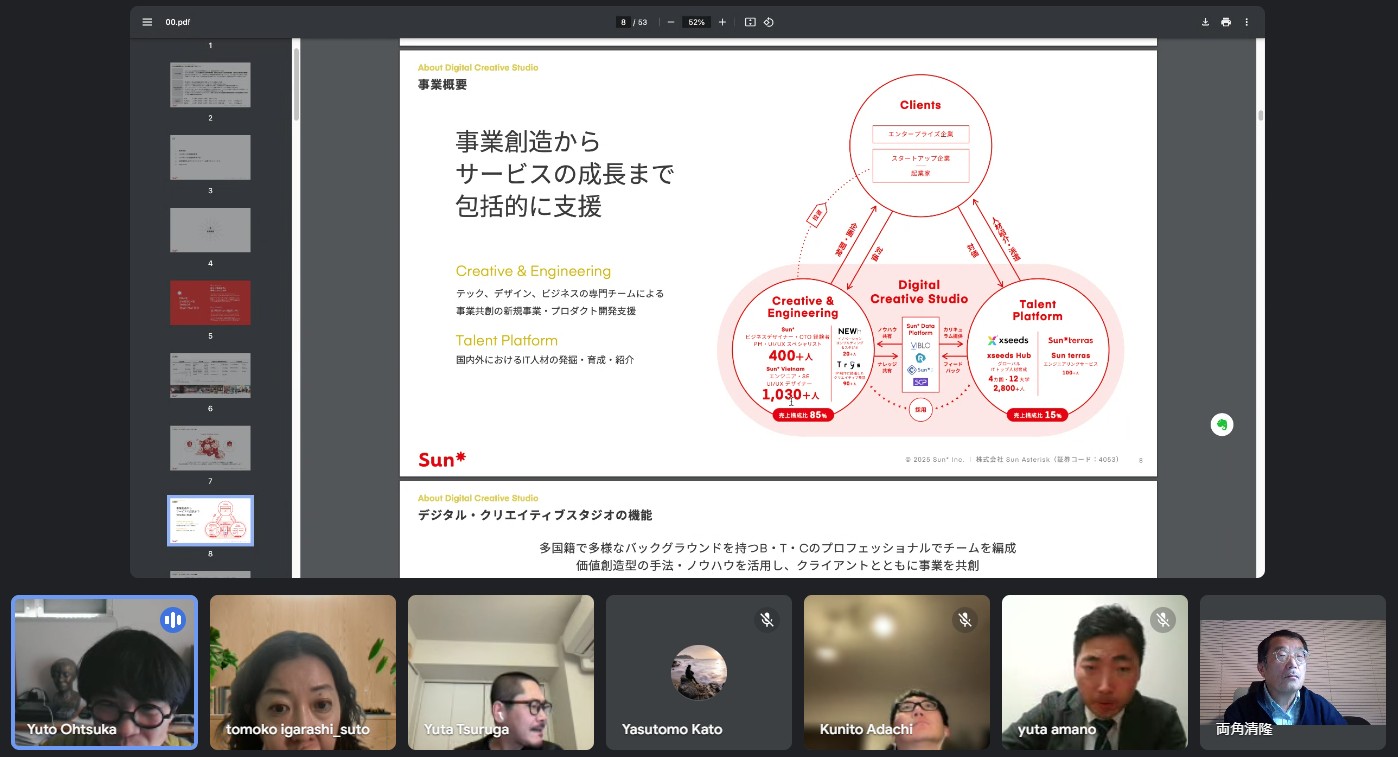Click the muted mic icon on Yasutomo Kato

pos(767,620)
